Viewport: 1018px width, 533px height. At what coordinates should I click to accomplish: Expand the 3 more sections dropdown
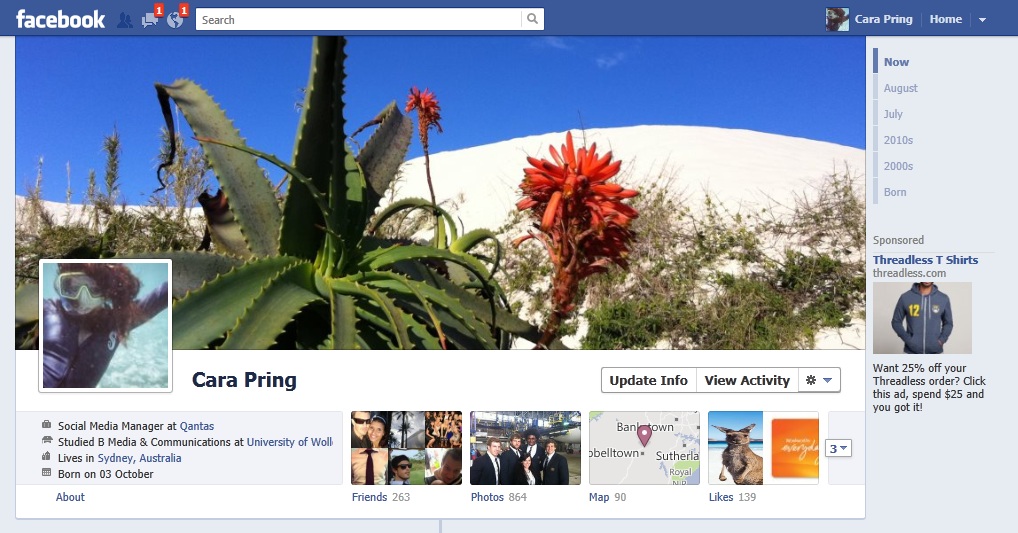838,448
